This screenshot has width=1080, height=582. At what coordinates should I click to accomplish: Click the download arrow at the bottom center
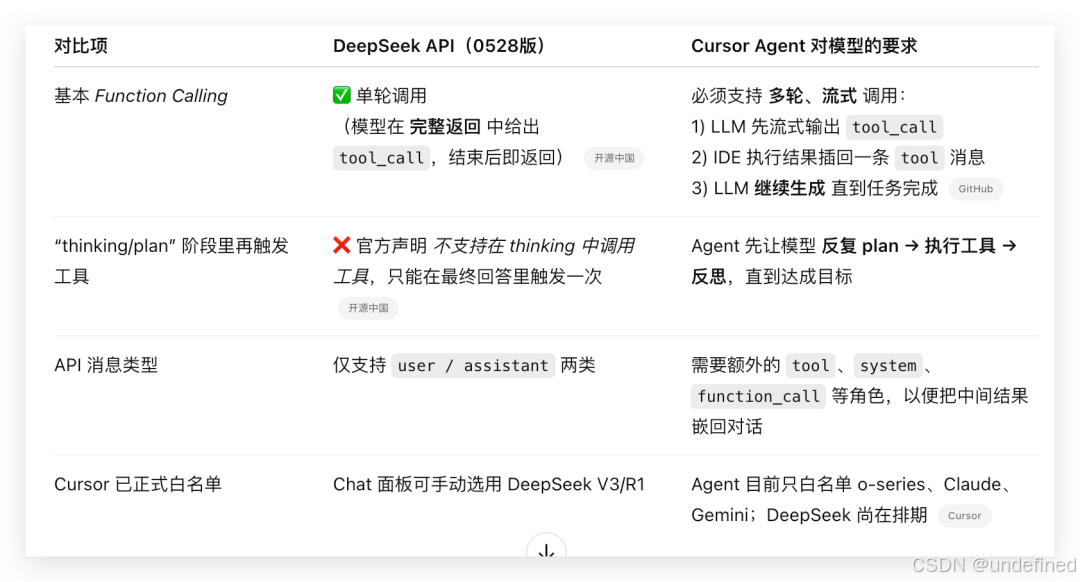click(546, 552)
